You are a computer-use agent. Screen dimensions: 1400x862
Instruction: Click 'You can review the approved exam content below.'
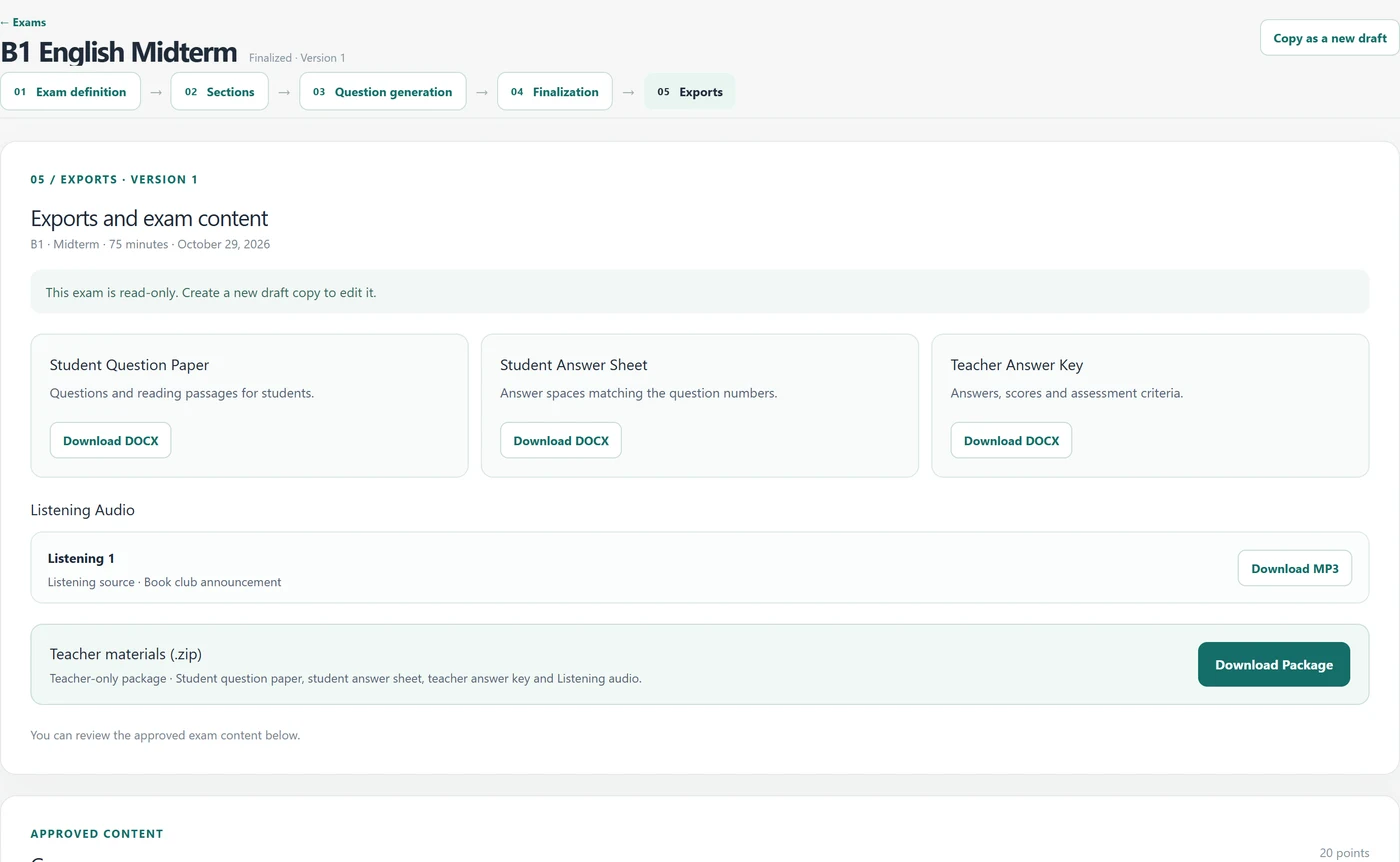pos(165,735)
